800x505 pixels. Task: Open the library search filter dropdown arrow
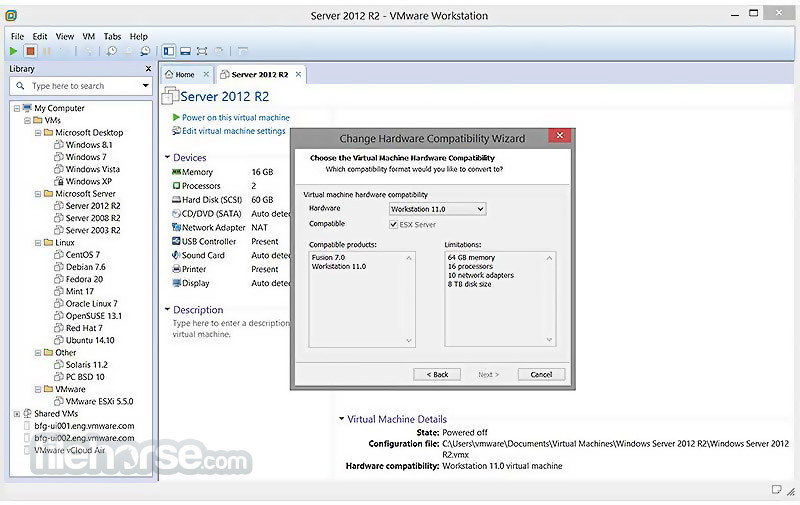(x=145, y=86)
